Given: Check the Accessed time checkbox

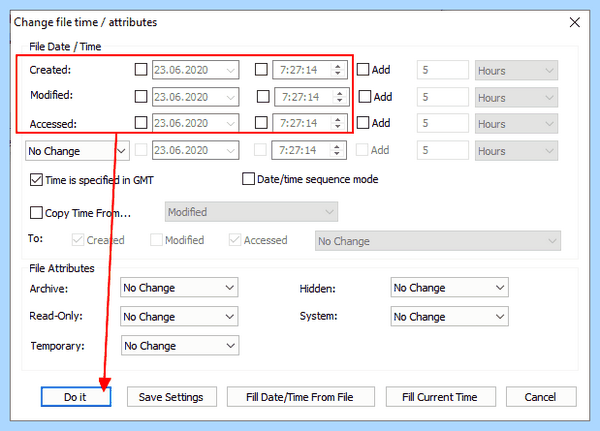Looking at the screenshot, I should click(x=261, y=123).
